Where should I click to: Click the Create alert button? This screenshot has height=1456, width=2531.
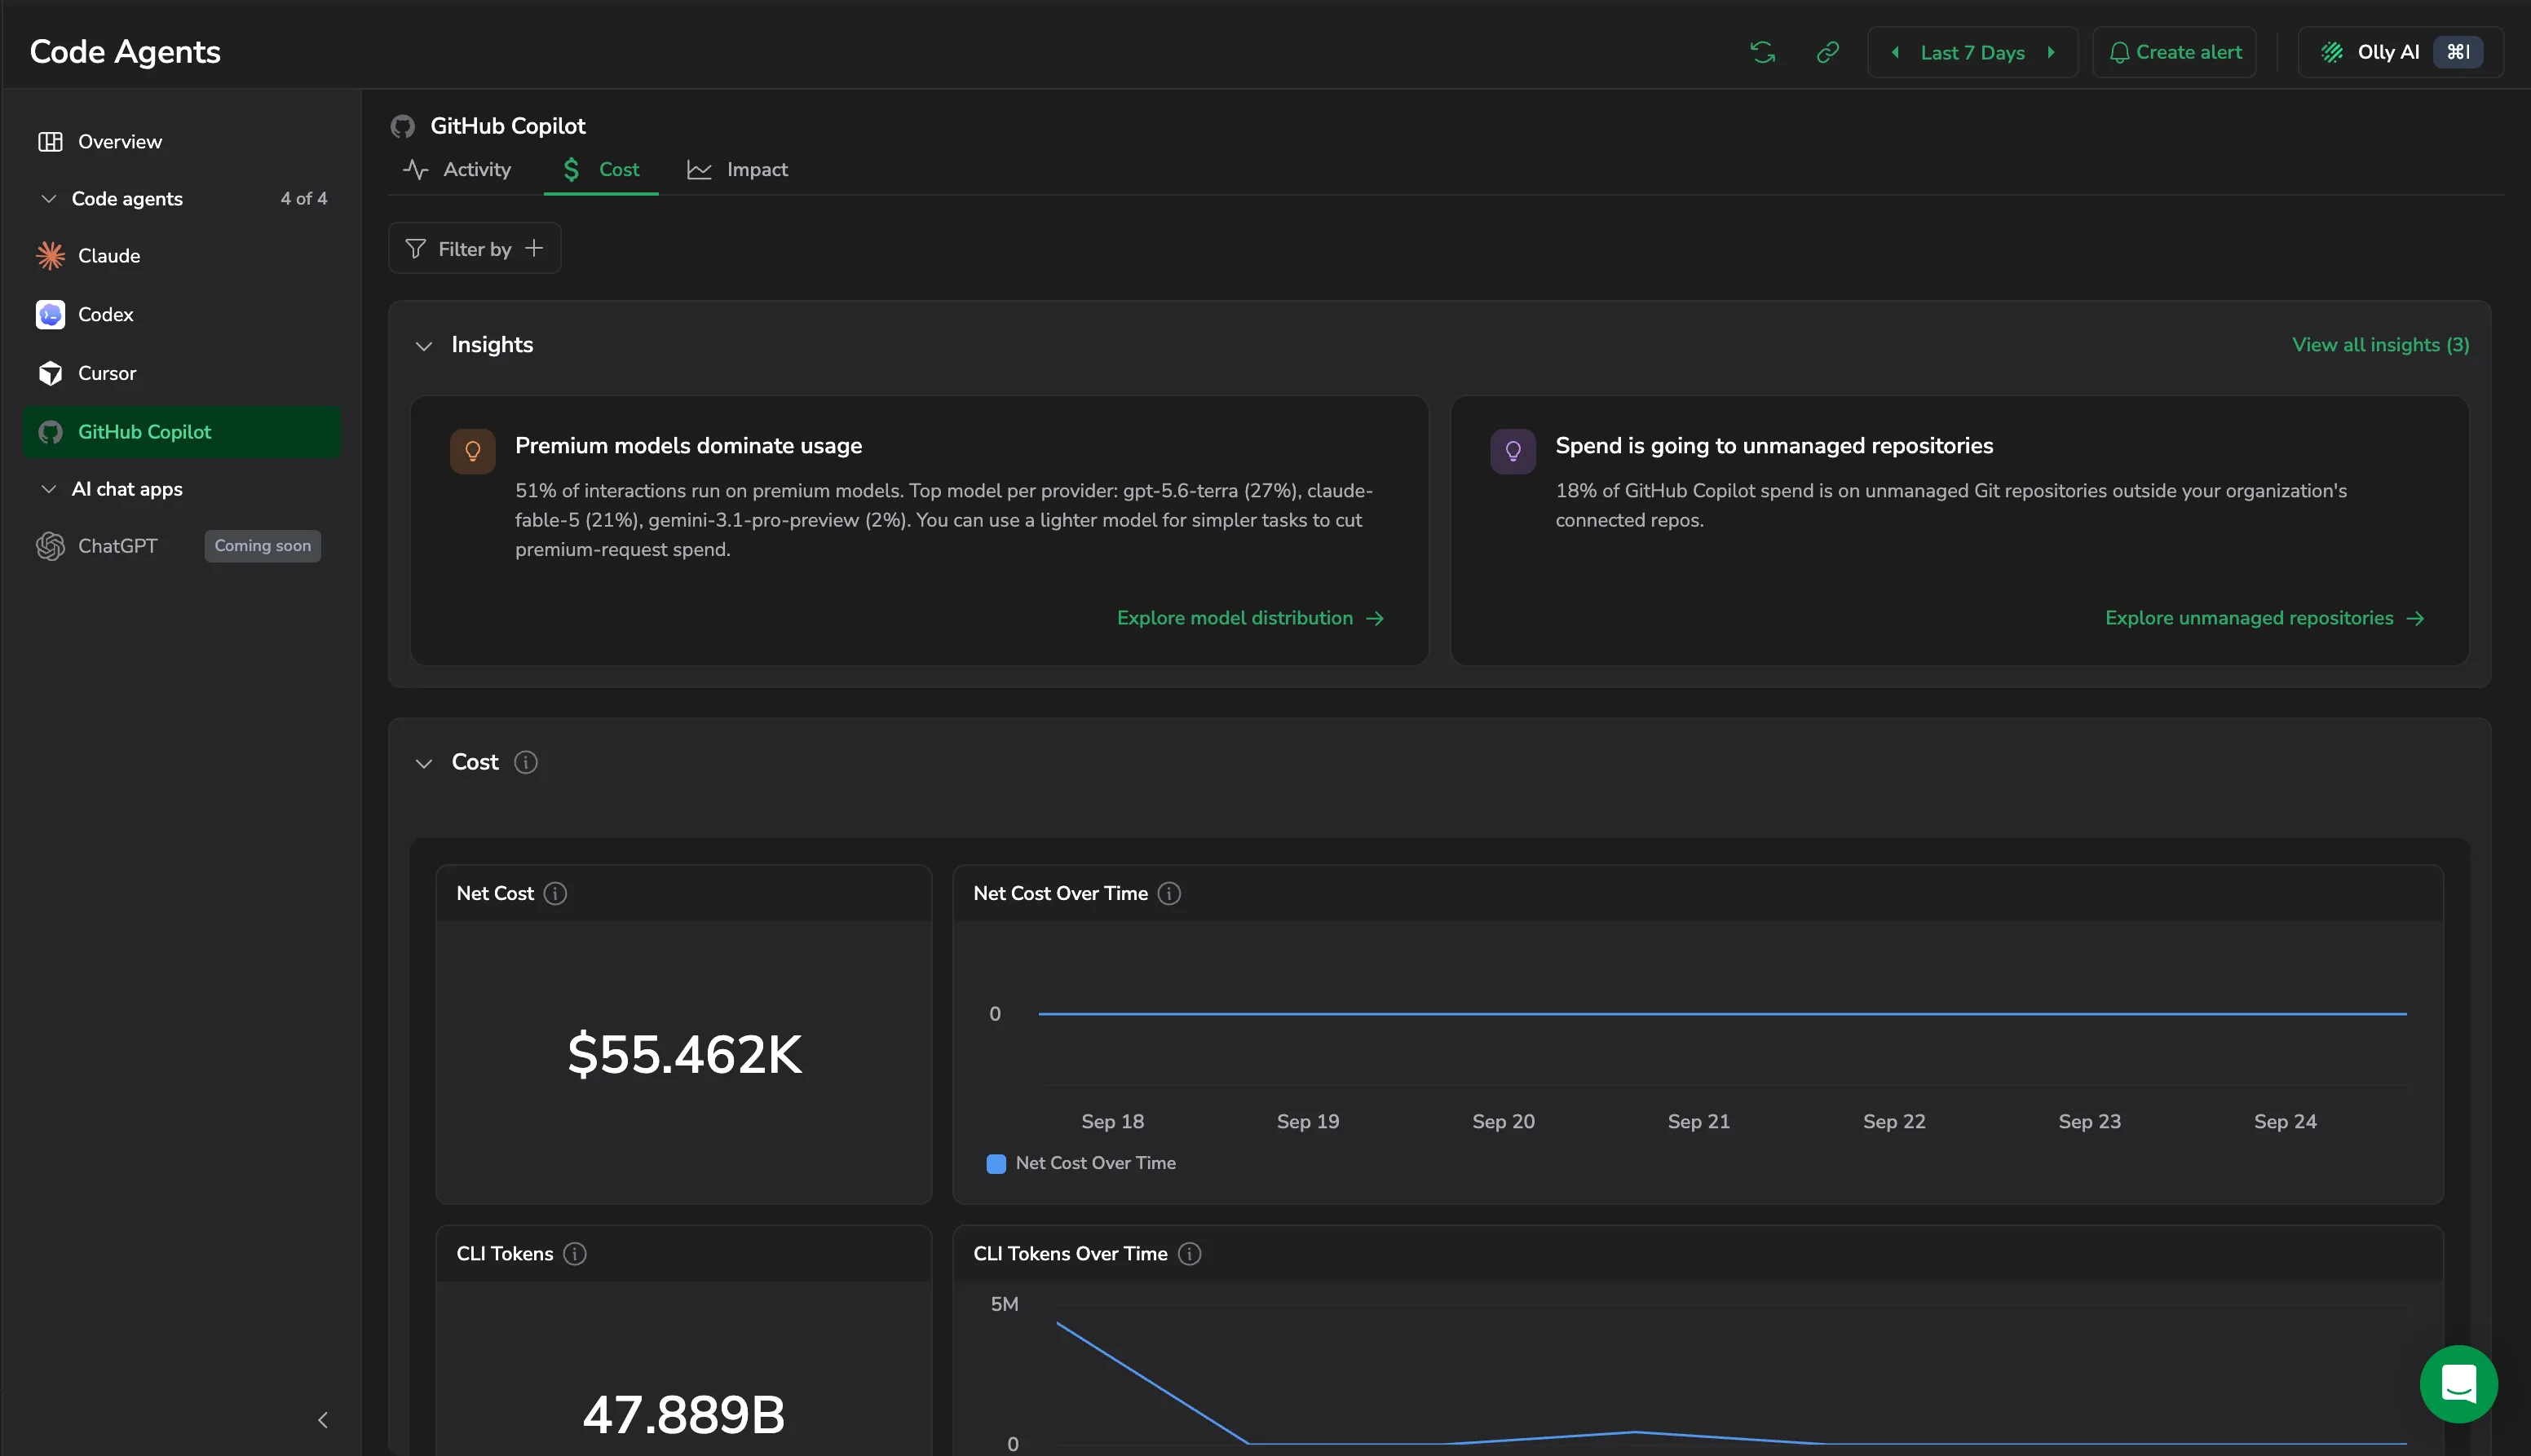(2174, 52)
